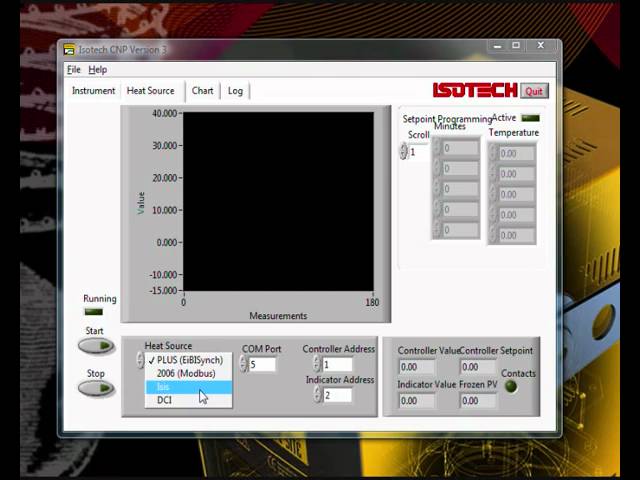The height and width of the screenshot is (480, 640).
Task: Click the 40.000 Y-axis maximum label
Action: [x=164, y=113]
